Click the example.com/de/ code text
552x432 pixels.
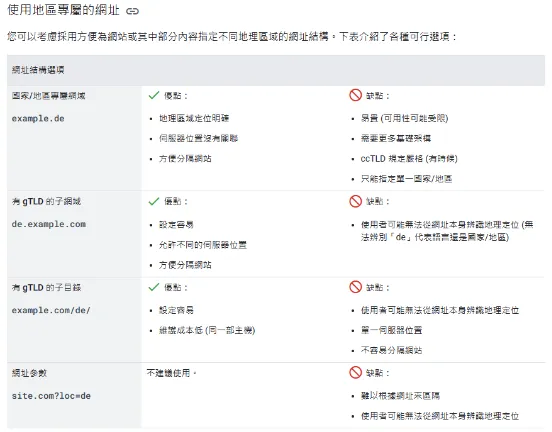click(x=51, y=311)
